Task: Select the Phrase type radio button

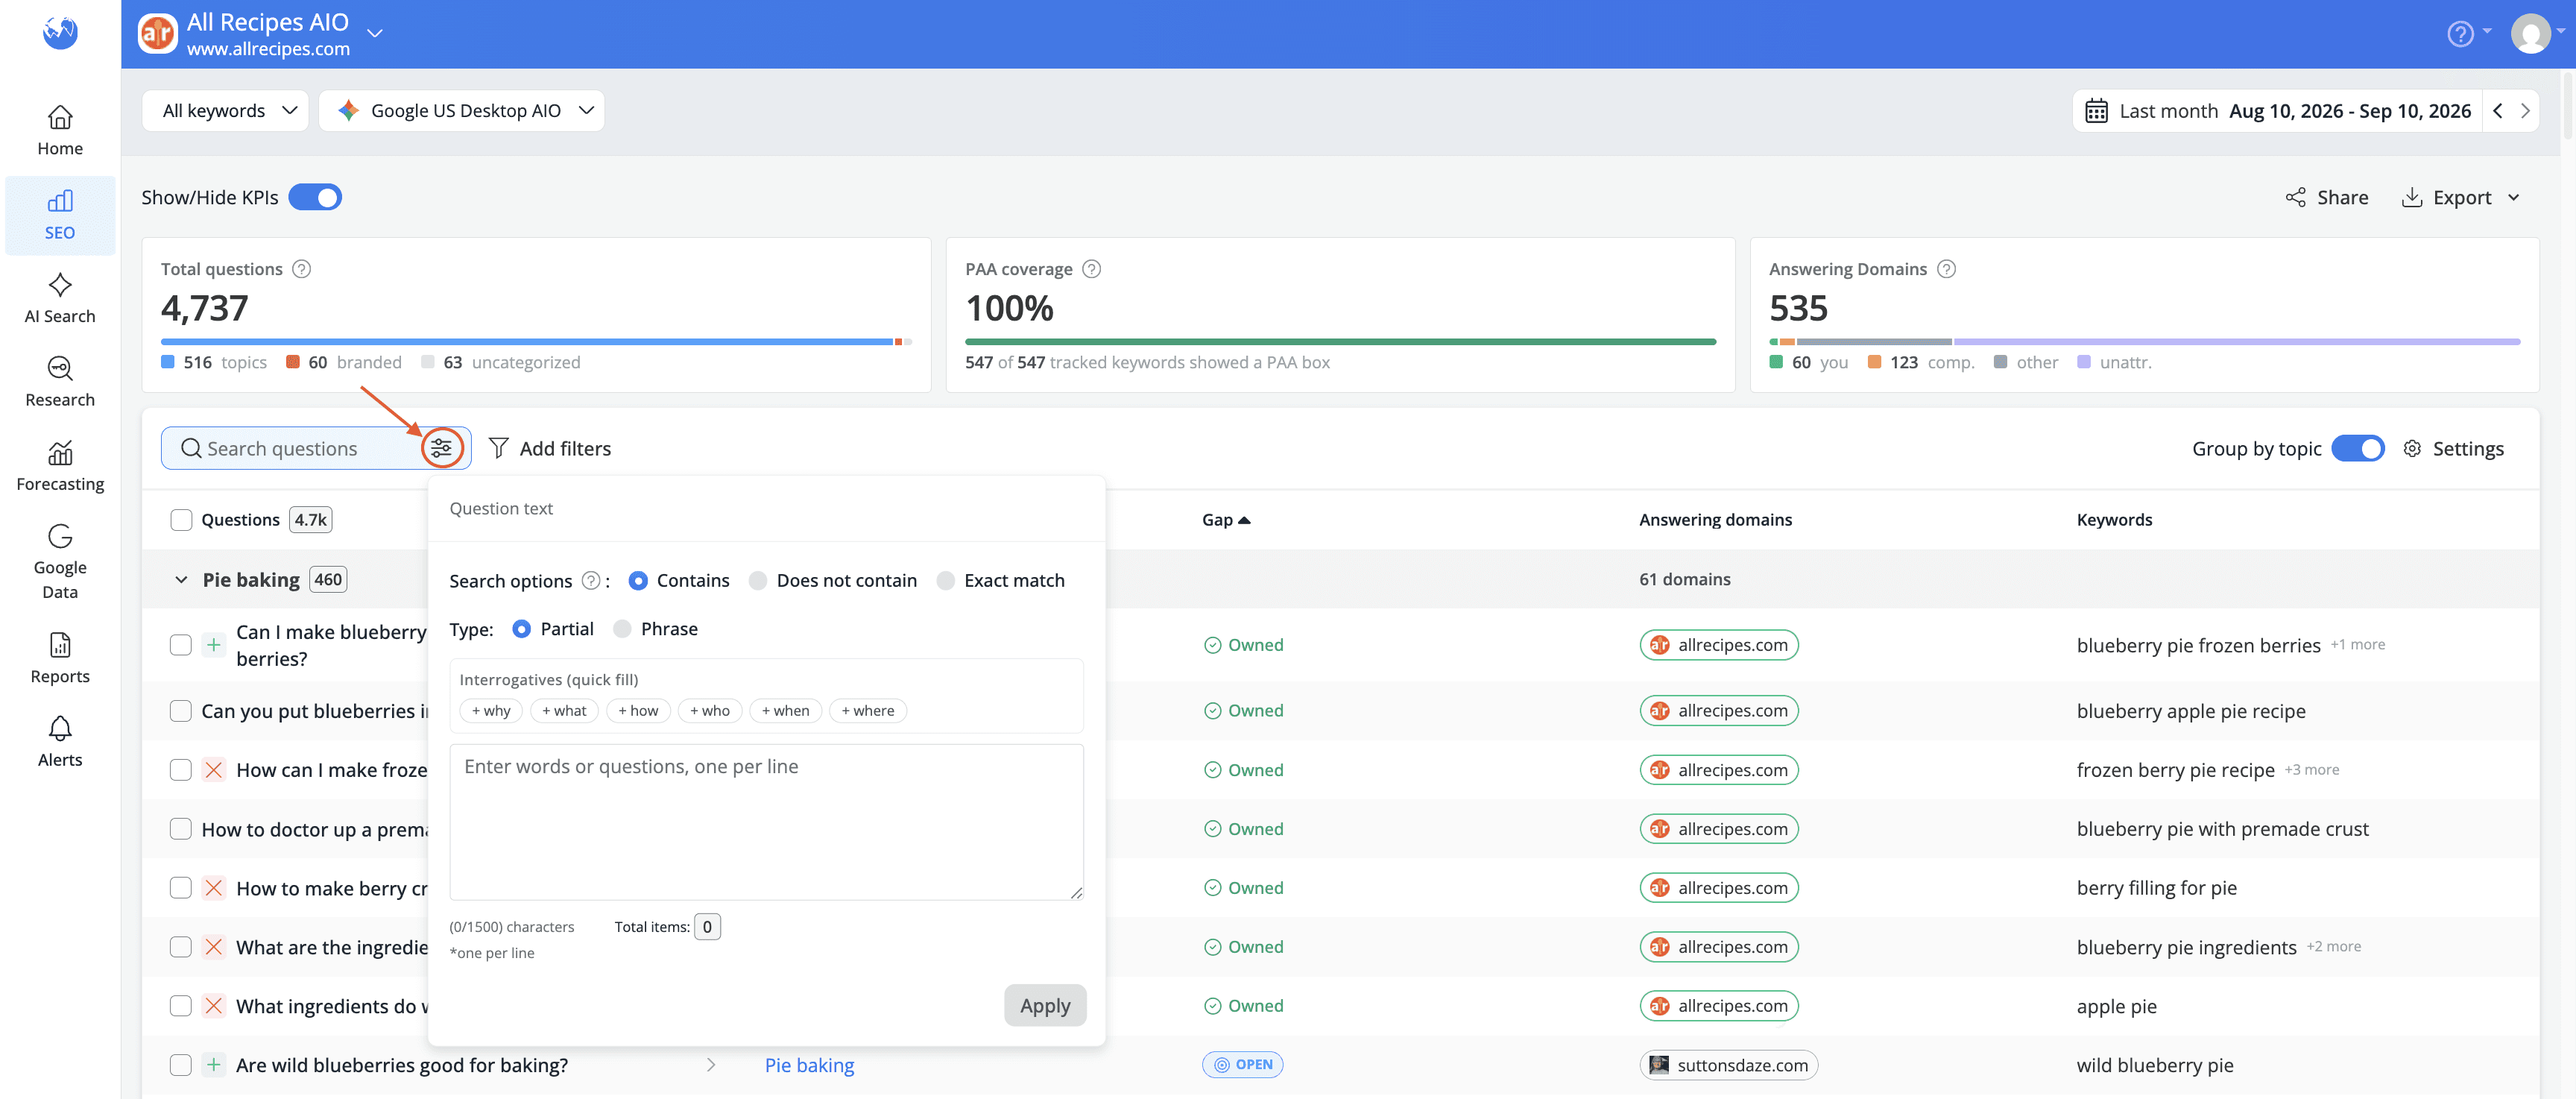Action: (x=622, y=629)
